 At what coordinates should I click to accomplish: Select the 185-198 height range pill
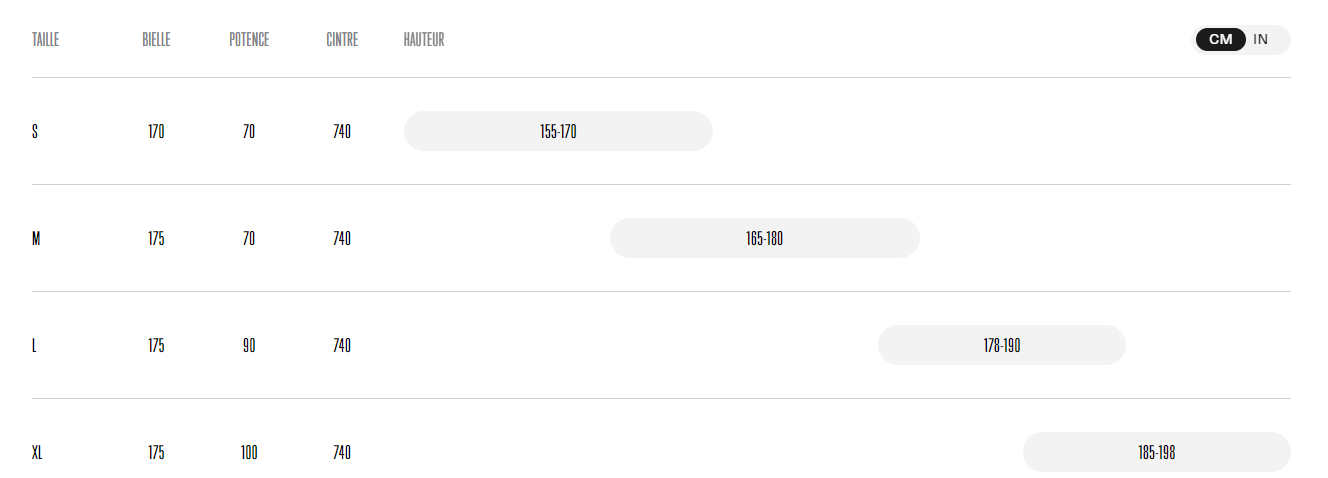[x=1157, y=452]
